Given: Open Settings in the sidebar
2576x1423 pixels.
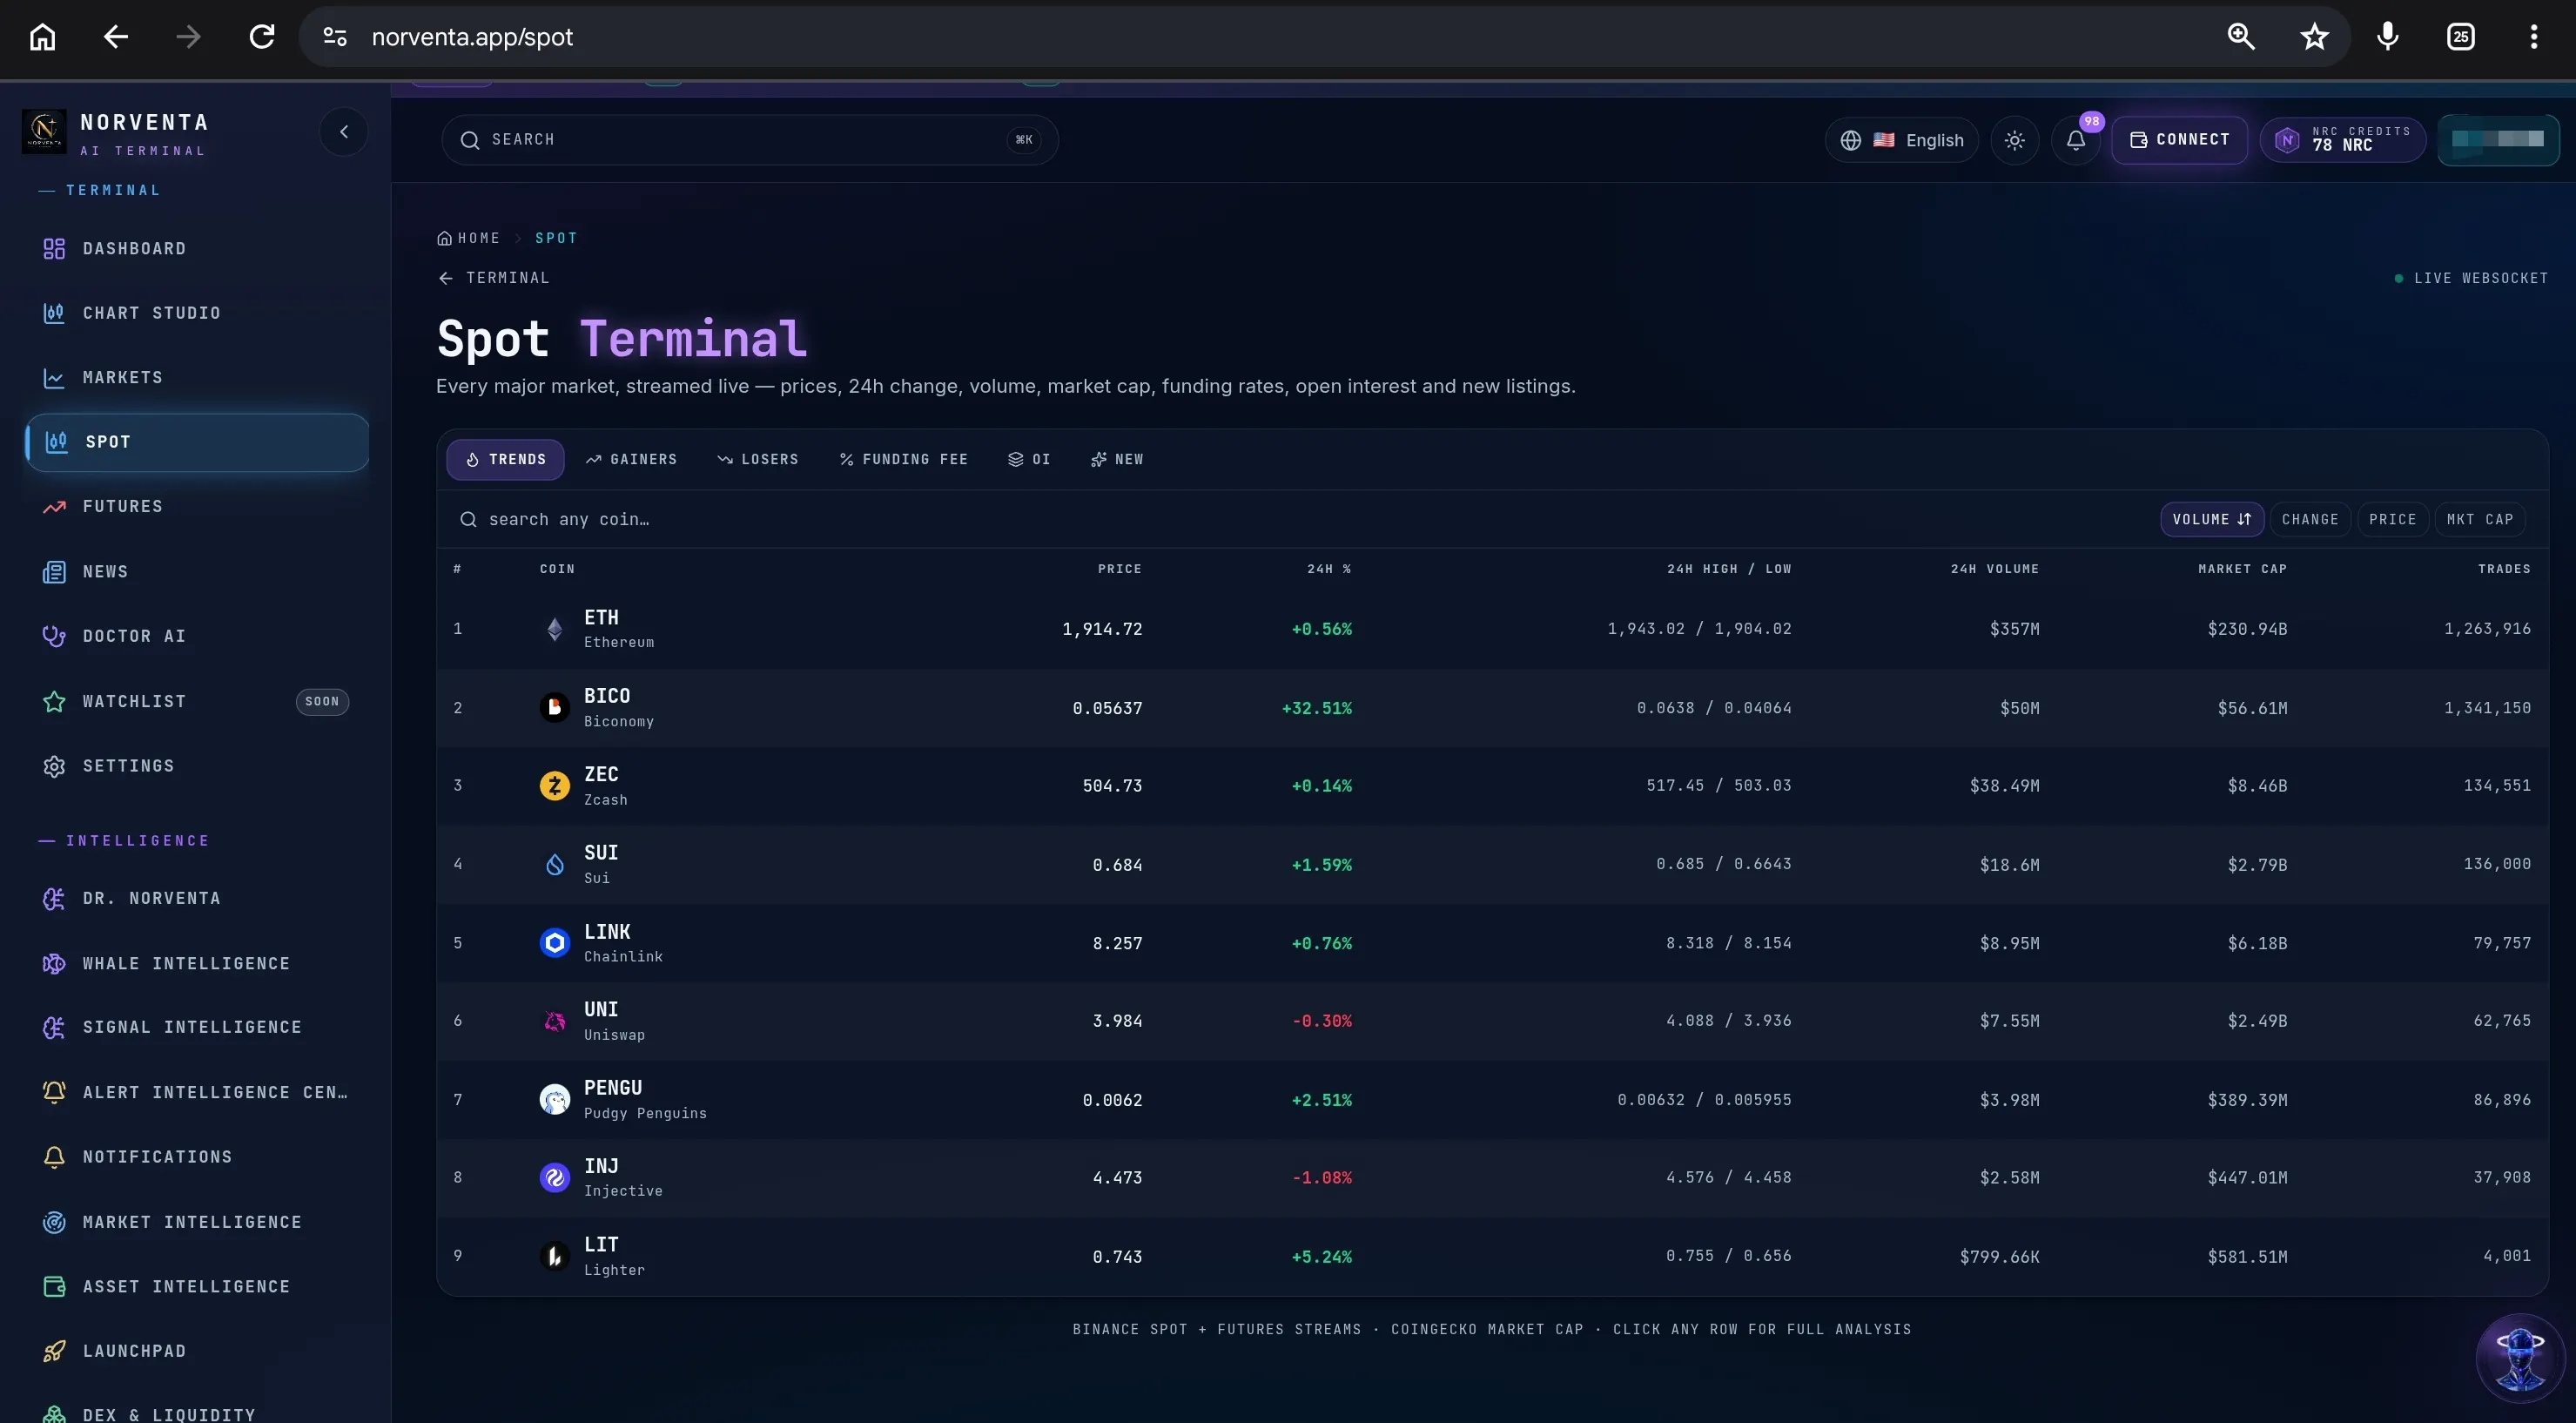Looking at the screenshot, I should point(196,766).
